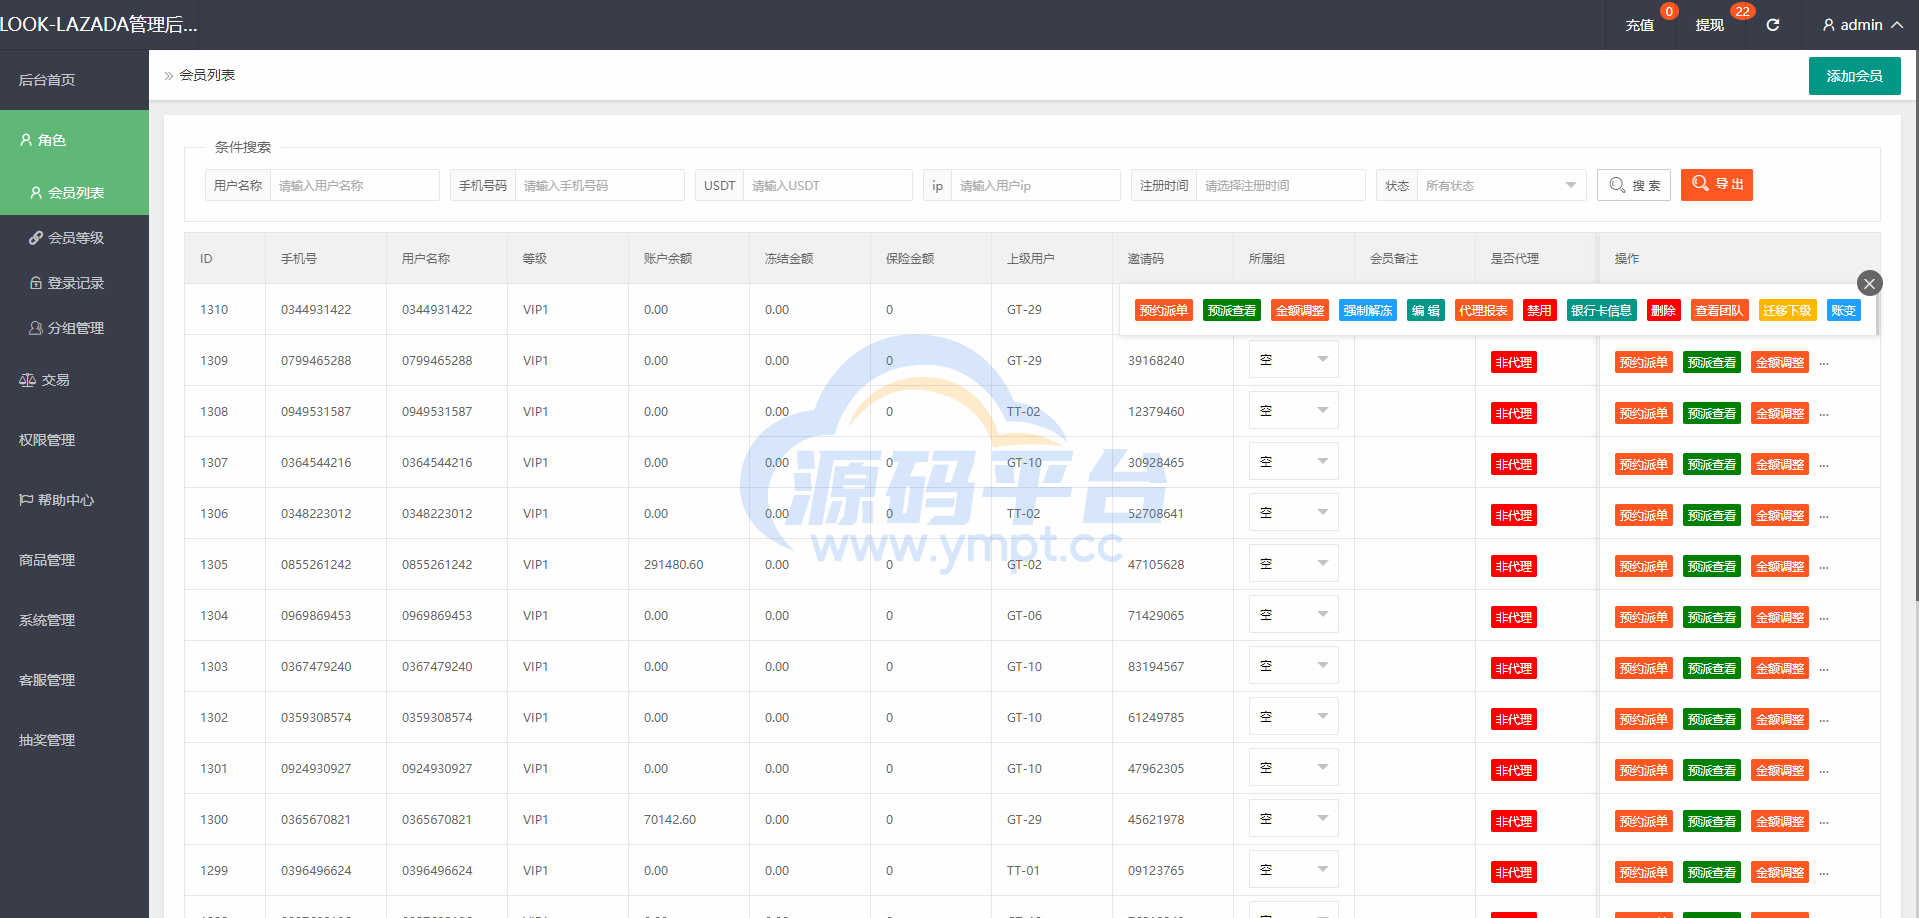Expand more actions ellipsis for ID 1300
The width and height of the screenshot is (1919, 918).
click(x=1824, y=822)
